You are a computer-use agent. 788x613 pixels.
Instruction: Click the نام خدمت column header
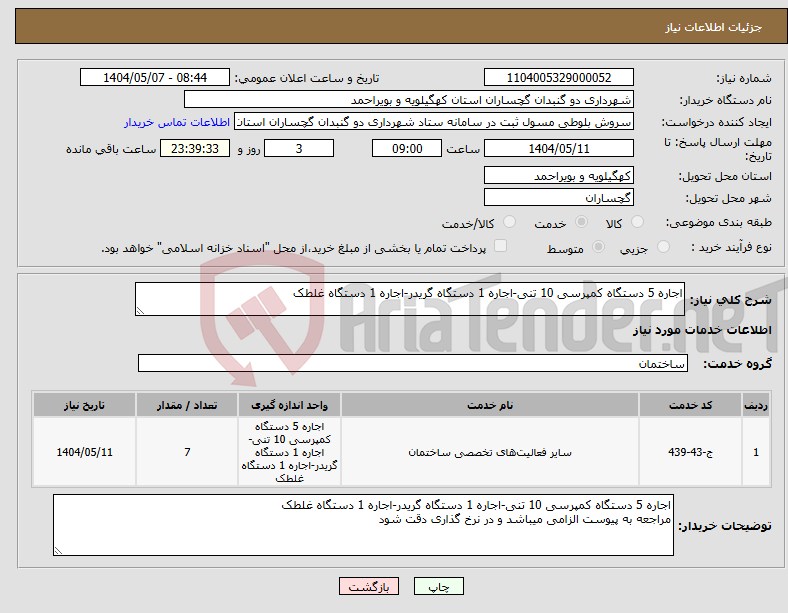pyautogui.click(x=490, y=405)
